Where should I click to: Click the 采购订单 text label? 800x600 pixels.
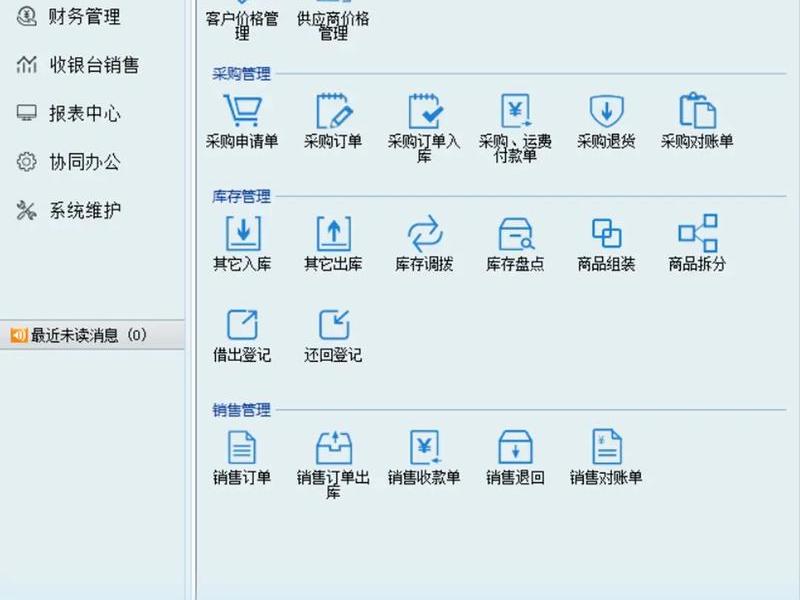(x=333, y=141)
